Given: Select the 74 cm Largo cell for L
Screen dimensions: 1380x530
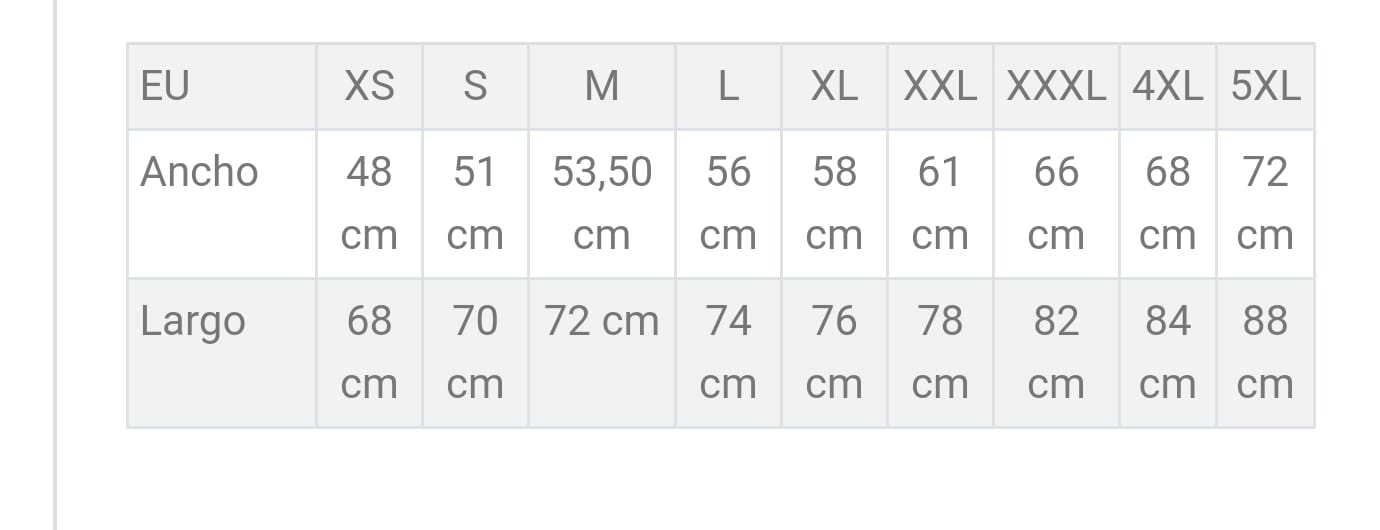Looking at the screenshot, I should pos(728,353).
